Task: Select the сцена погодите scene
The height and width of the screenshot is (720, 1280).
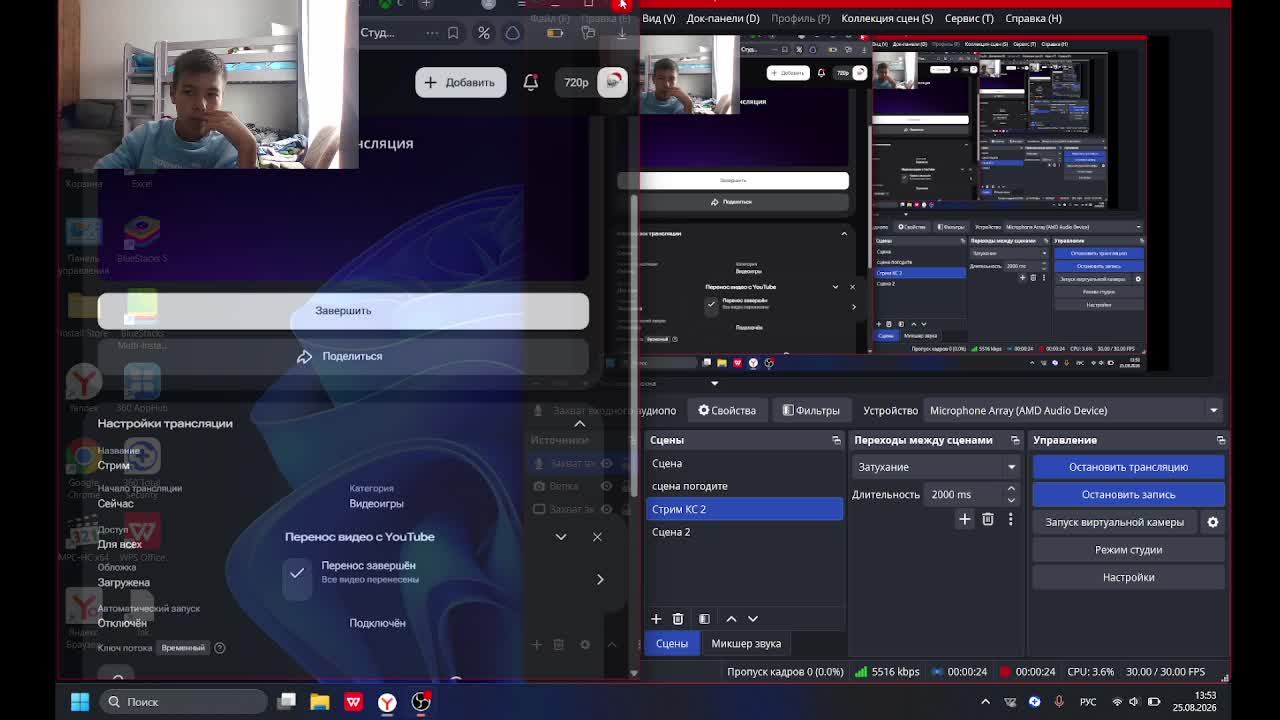Action: click(x=745, y=486)
